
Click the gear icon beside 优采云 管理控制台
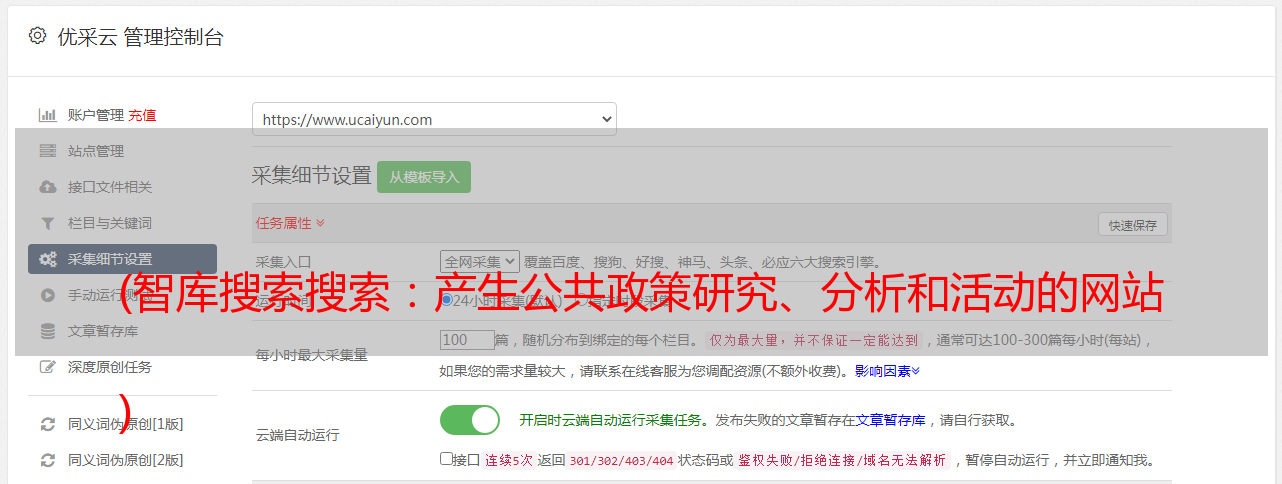point(37,36)
